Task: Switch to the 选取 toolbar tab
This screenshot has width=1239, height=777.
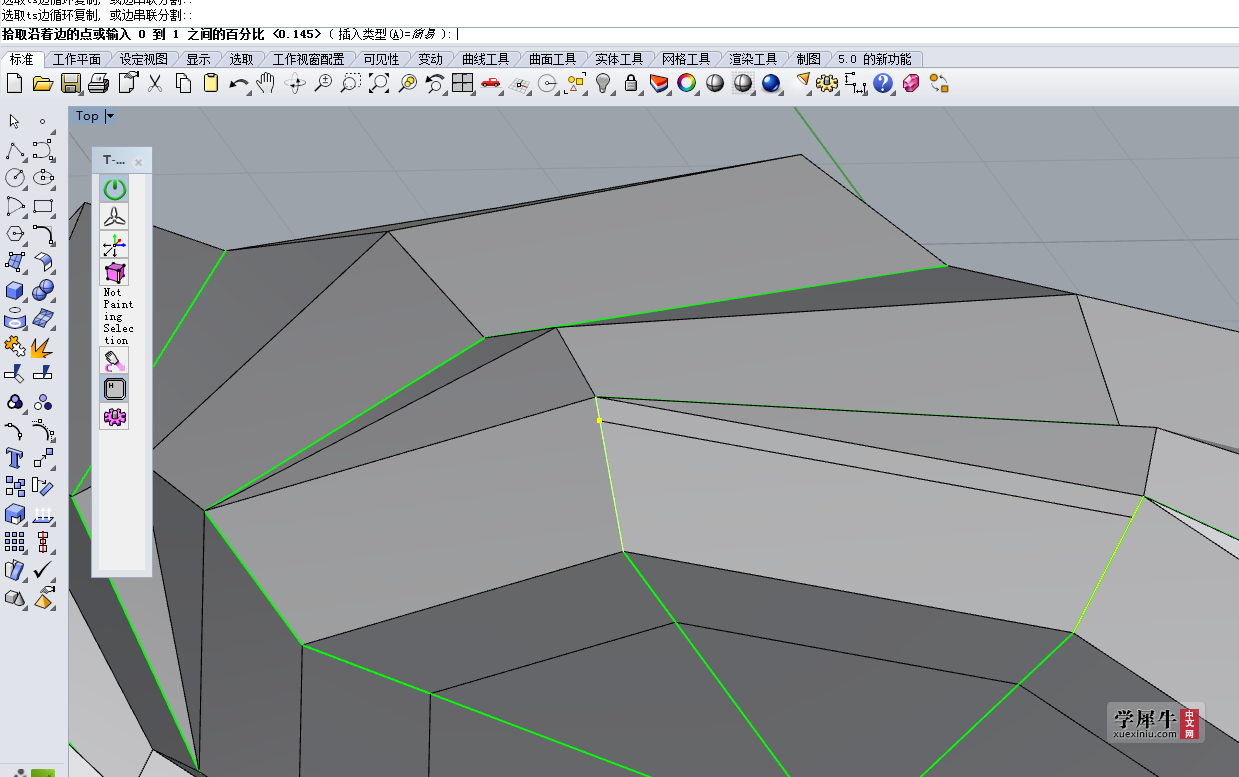Action: 241,60
